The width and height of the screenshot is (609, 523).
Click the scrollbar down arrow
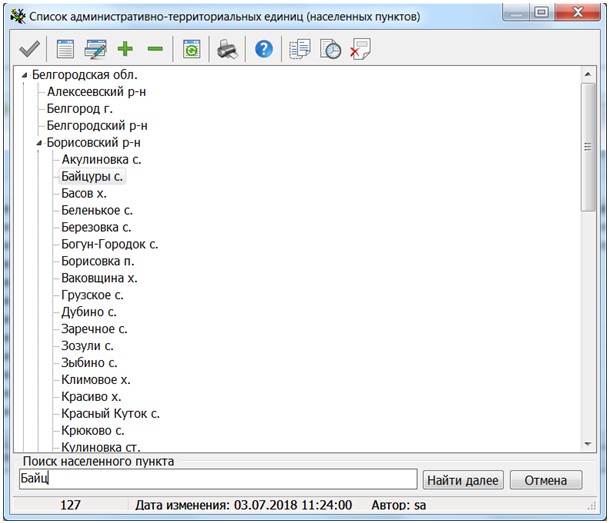tap(589, 443)
